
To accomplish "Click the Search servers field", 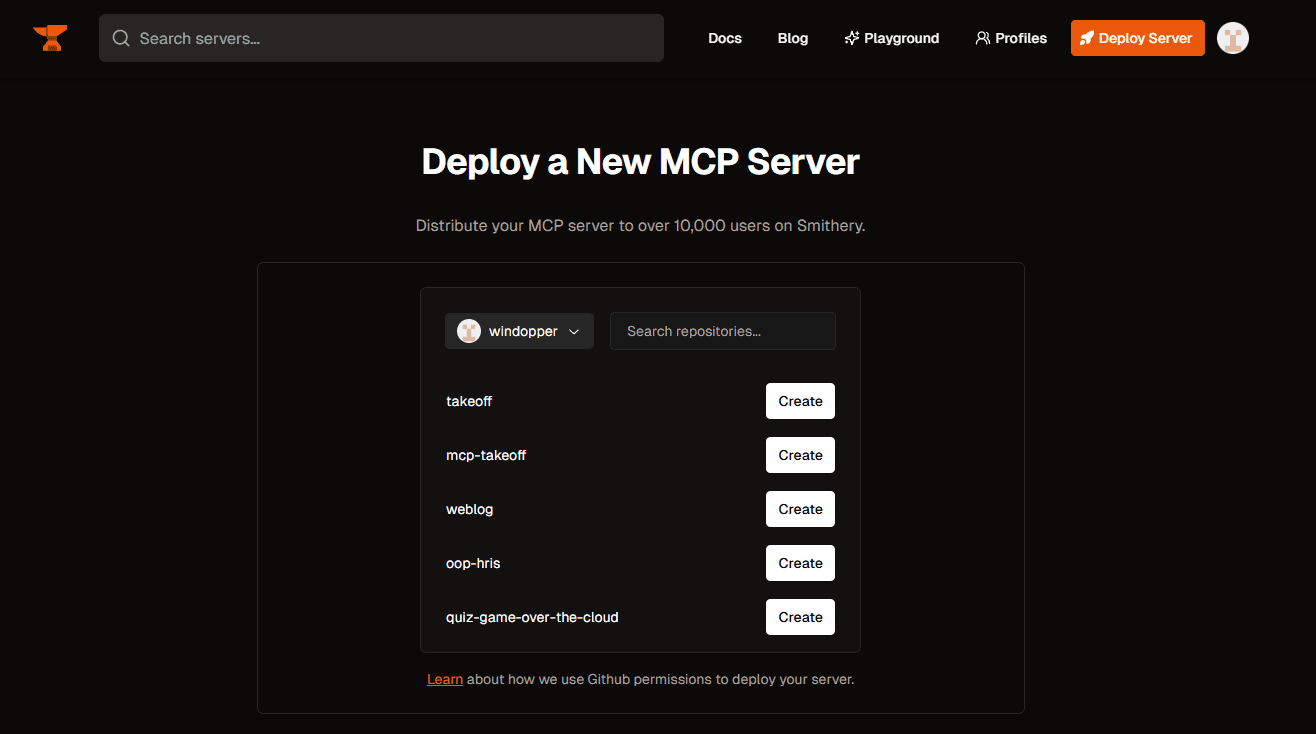I will [381, 38].
